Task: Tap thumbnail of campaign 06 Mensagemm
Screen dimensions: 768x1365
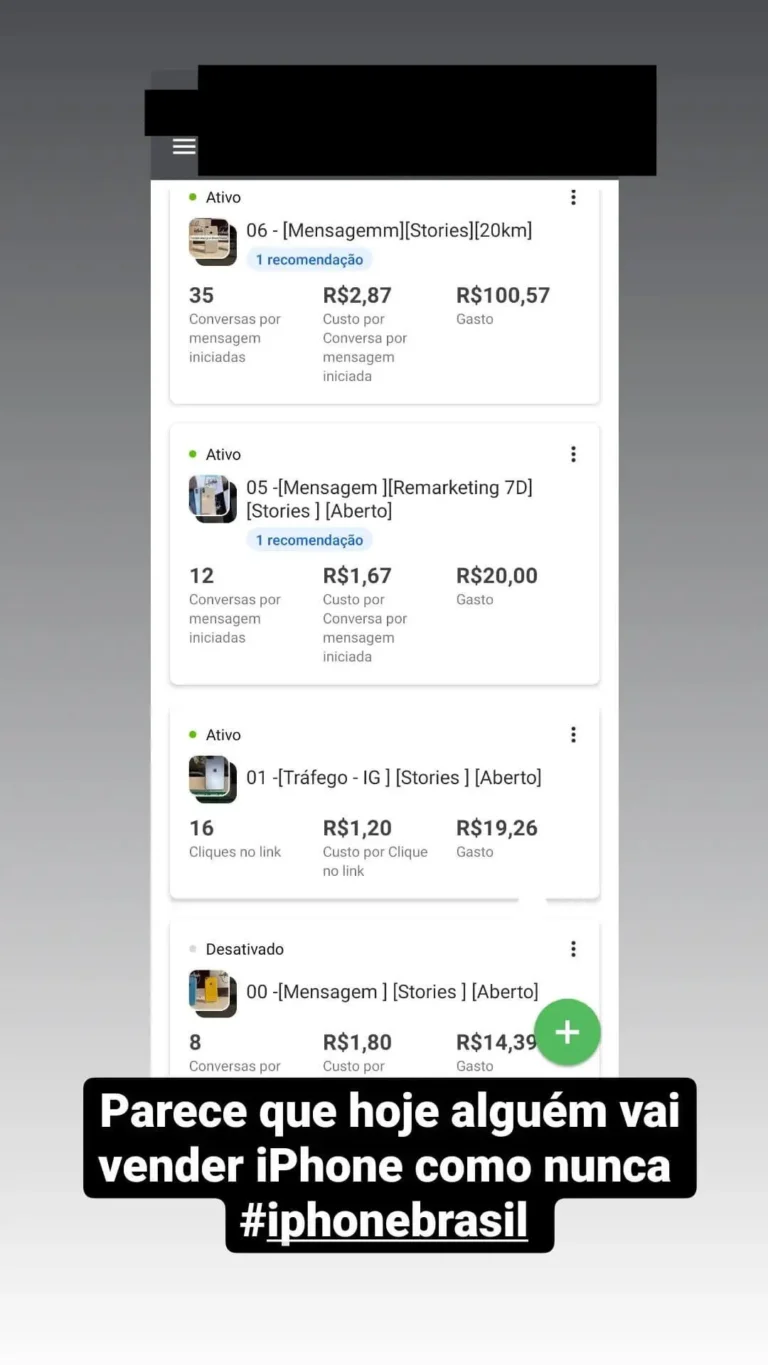Action: [x=212, y=241]
